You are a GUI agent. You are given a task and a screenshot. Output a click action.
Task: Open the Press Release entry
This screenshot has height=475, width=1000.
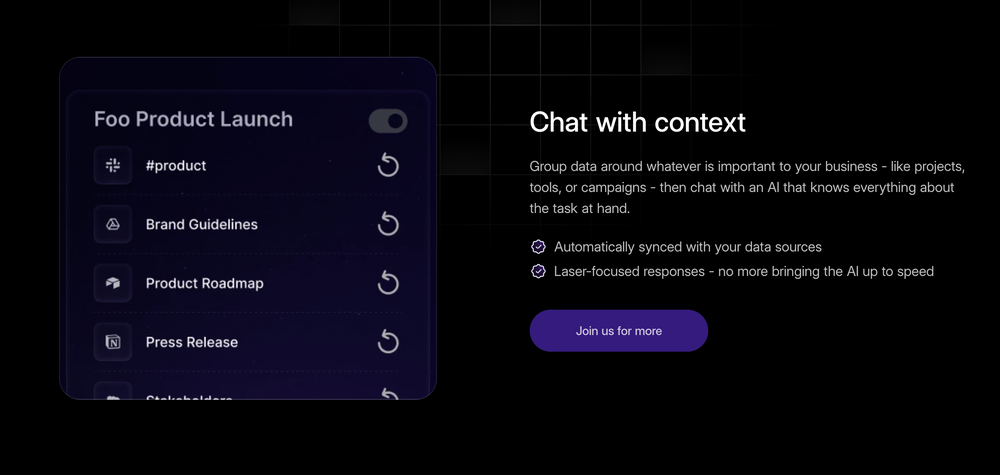[247, 342]
